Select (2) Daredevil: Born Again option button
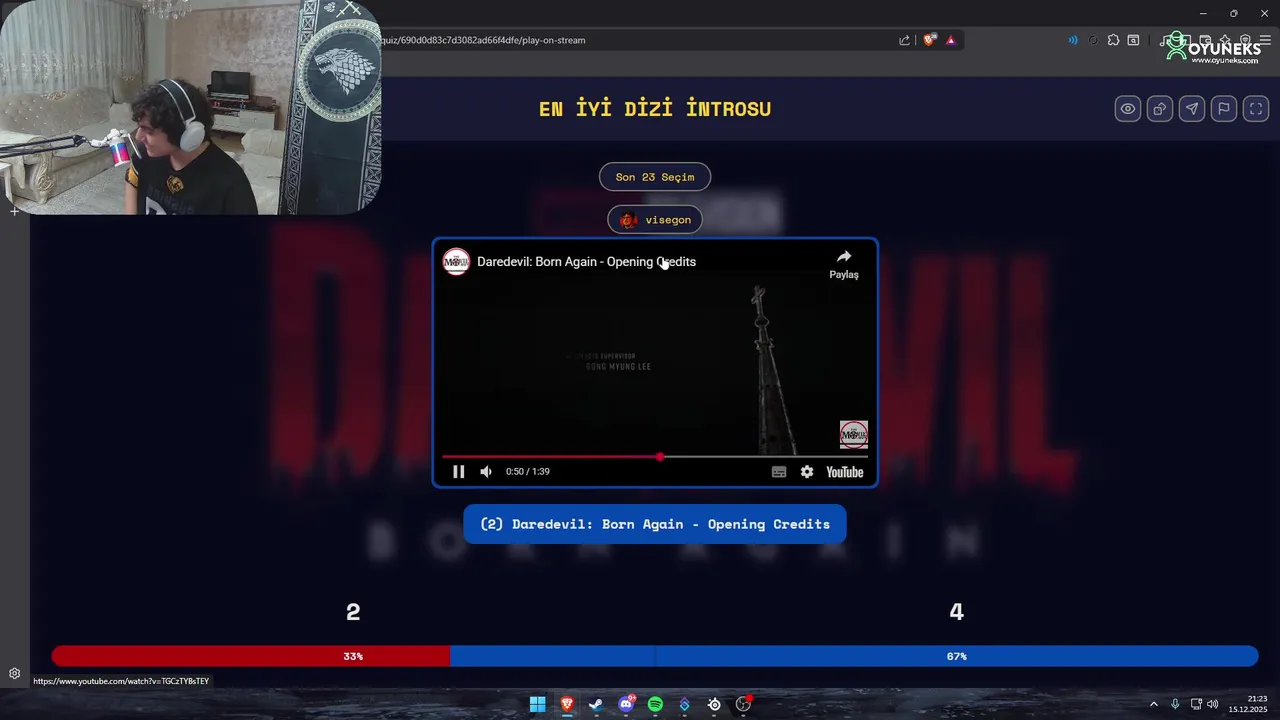Image resolution: width=1280 pixels, height=720 pixels. [655, 524]
